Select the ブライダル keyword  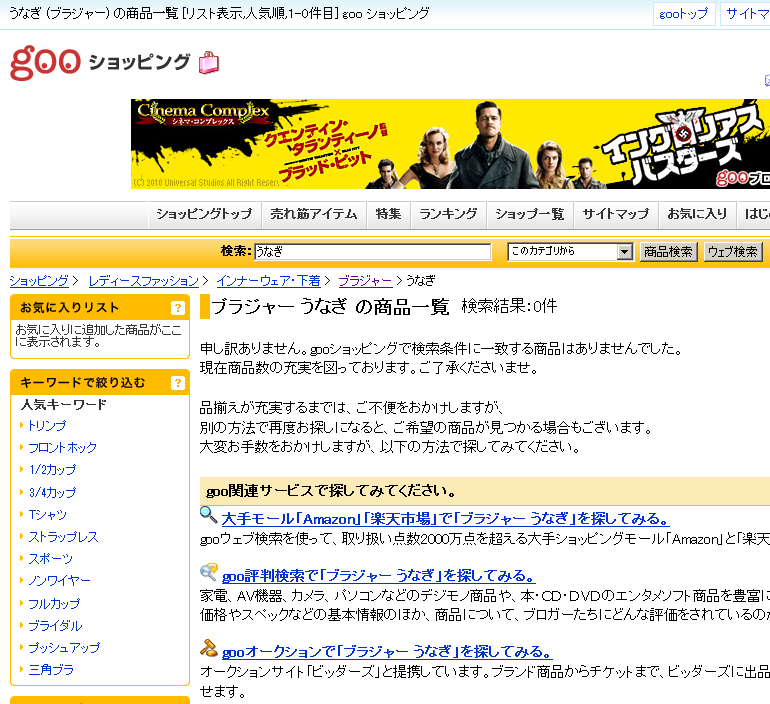point(55,625)
